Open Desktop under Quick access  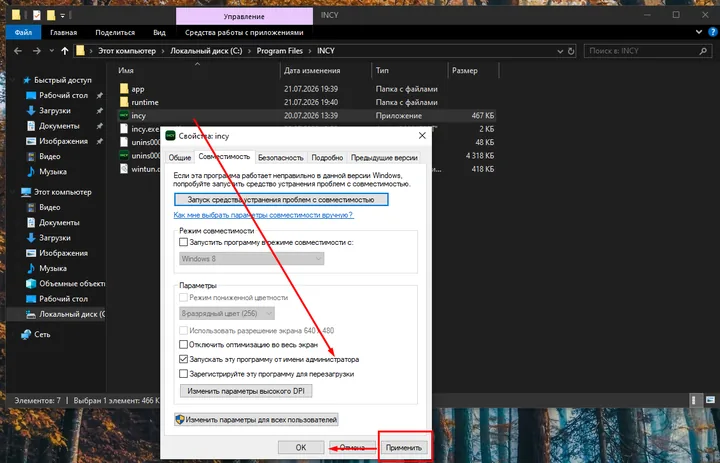tap(63, 96)
